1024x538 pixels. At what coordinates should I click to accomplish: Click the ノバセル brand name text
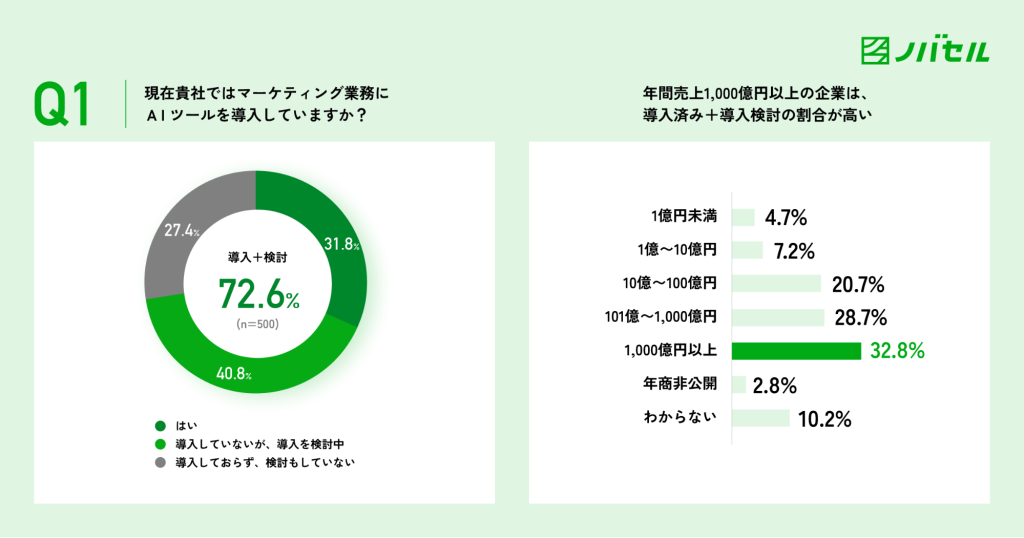[942, 51]
